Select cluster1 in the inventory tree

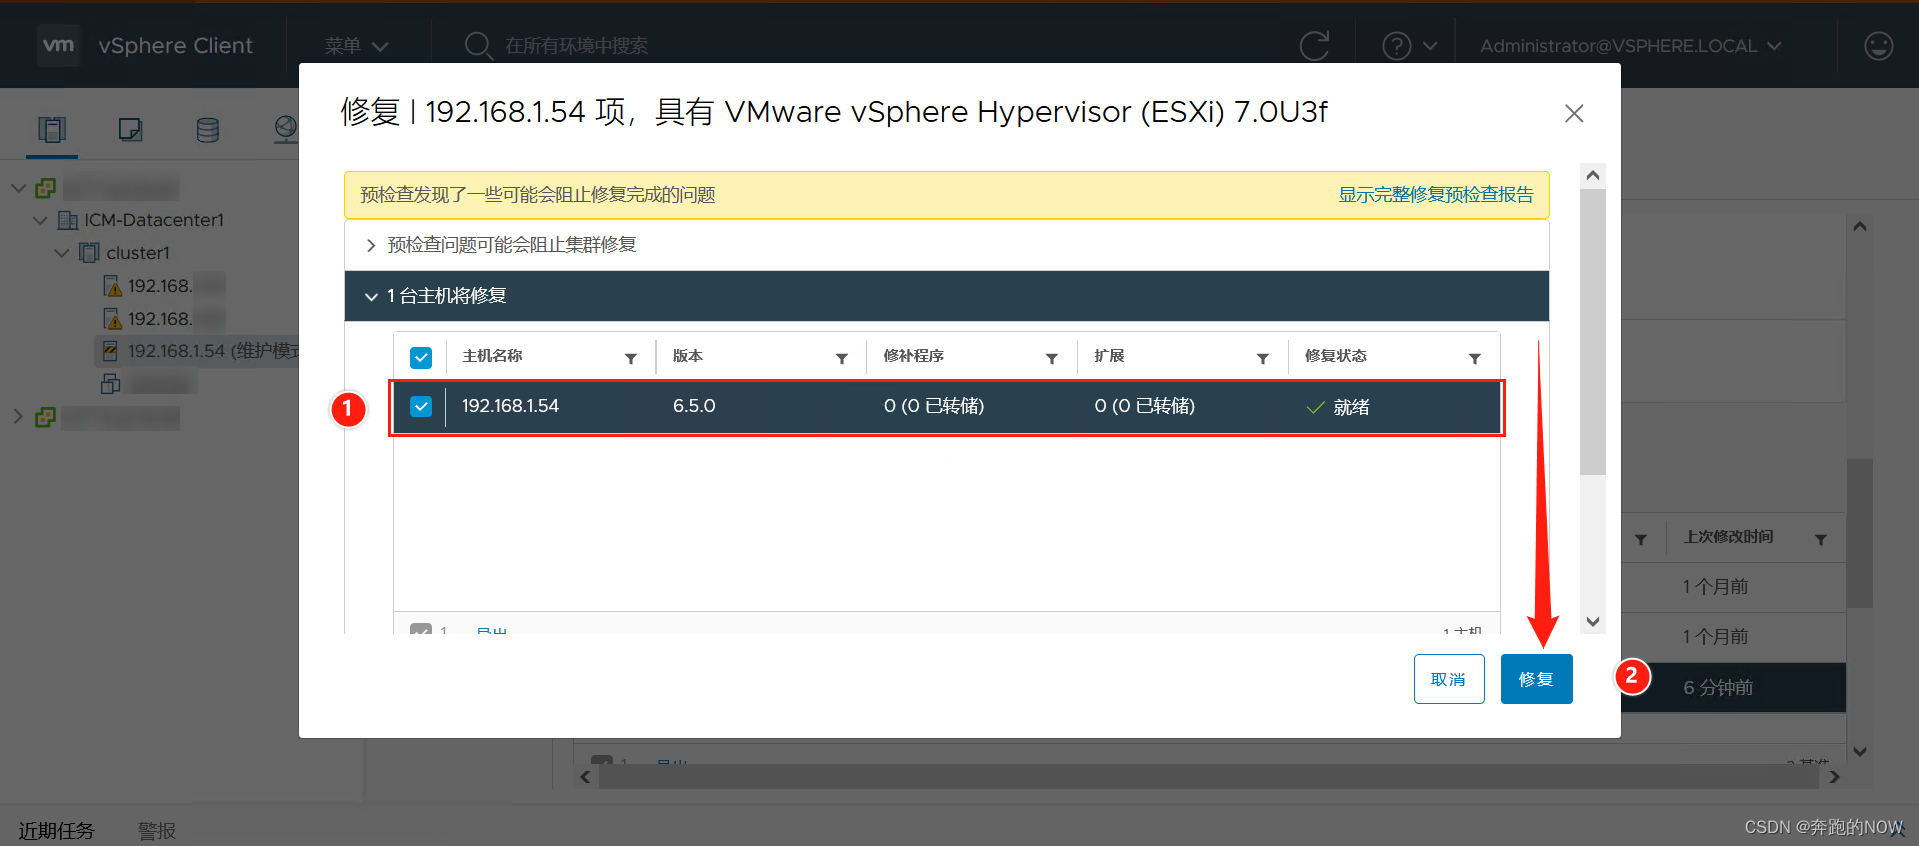138,253
